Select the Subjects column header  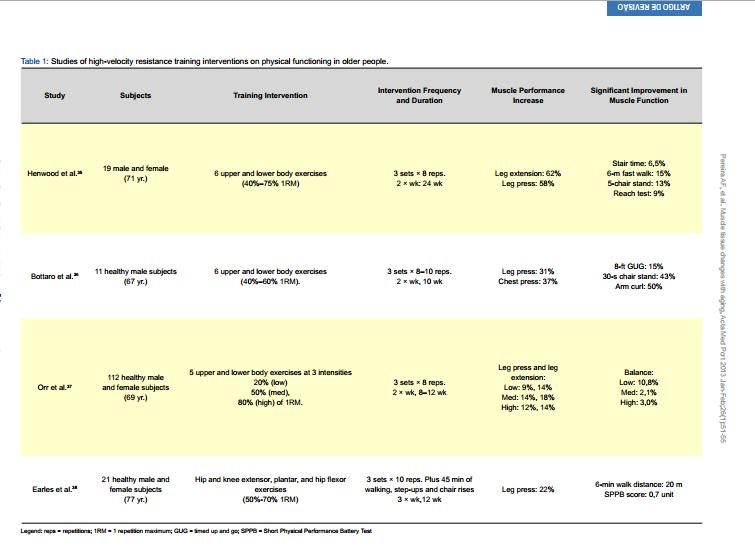pos(136,96)
